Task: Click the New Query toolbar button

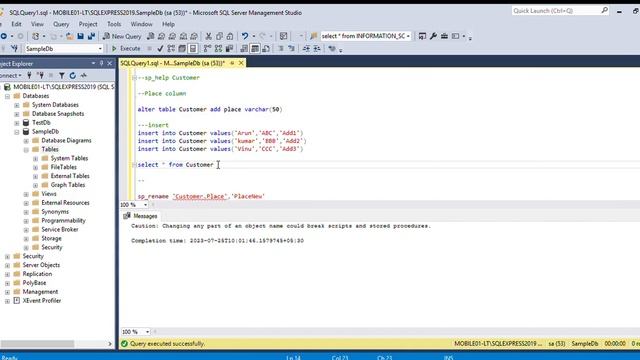Action: pos(122,36)
